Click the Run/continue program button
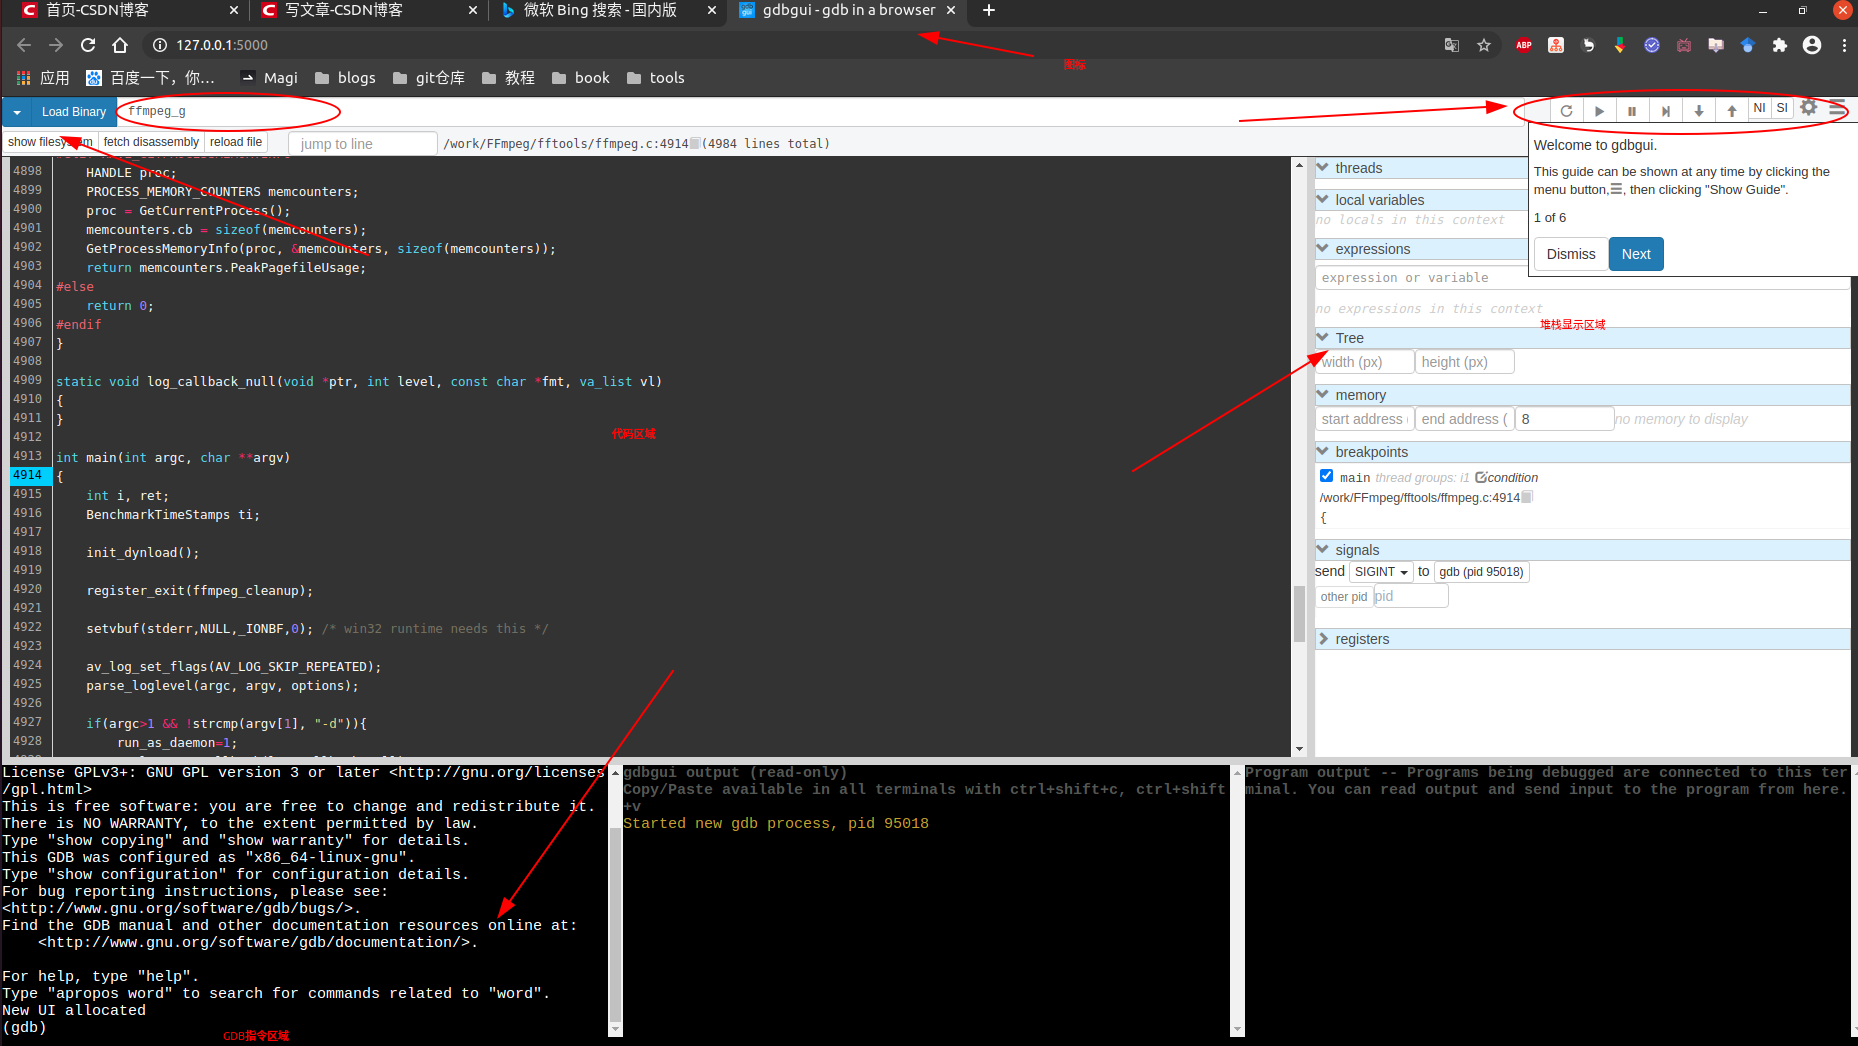This screenshot has width=1858, height=1046. (x=1599, y=110)
